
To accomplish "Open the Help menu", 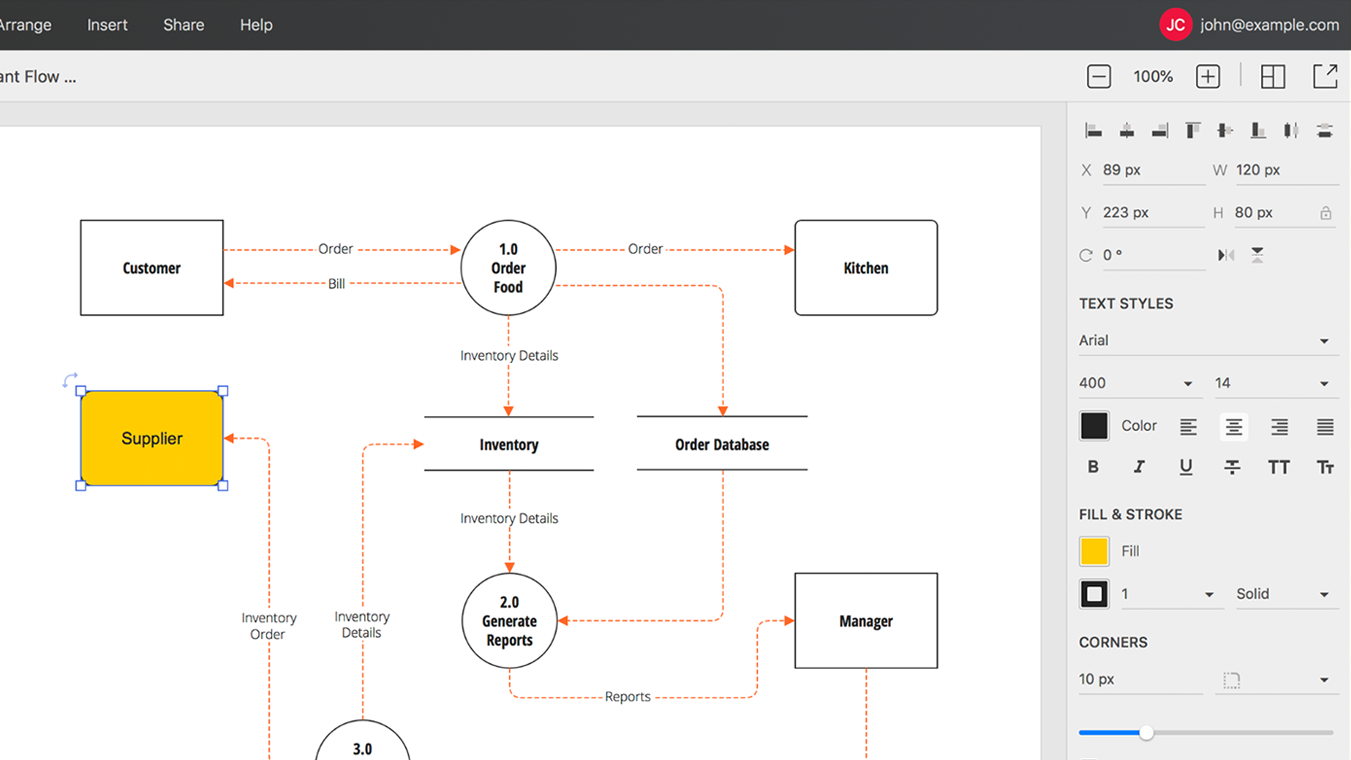I will pyautogui.click(x=255, y=24).
